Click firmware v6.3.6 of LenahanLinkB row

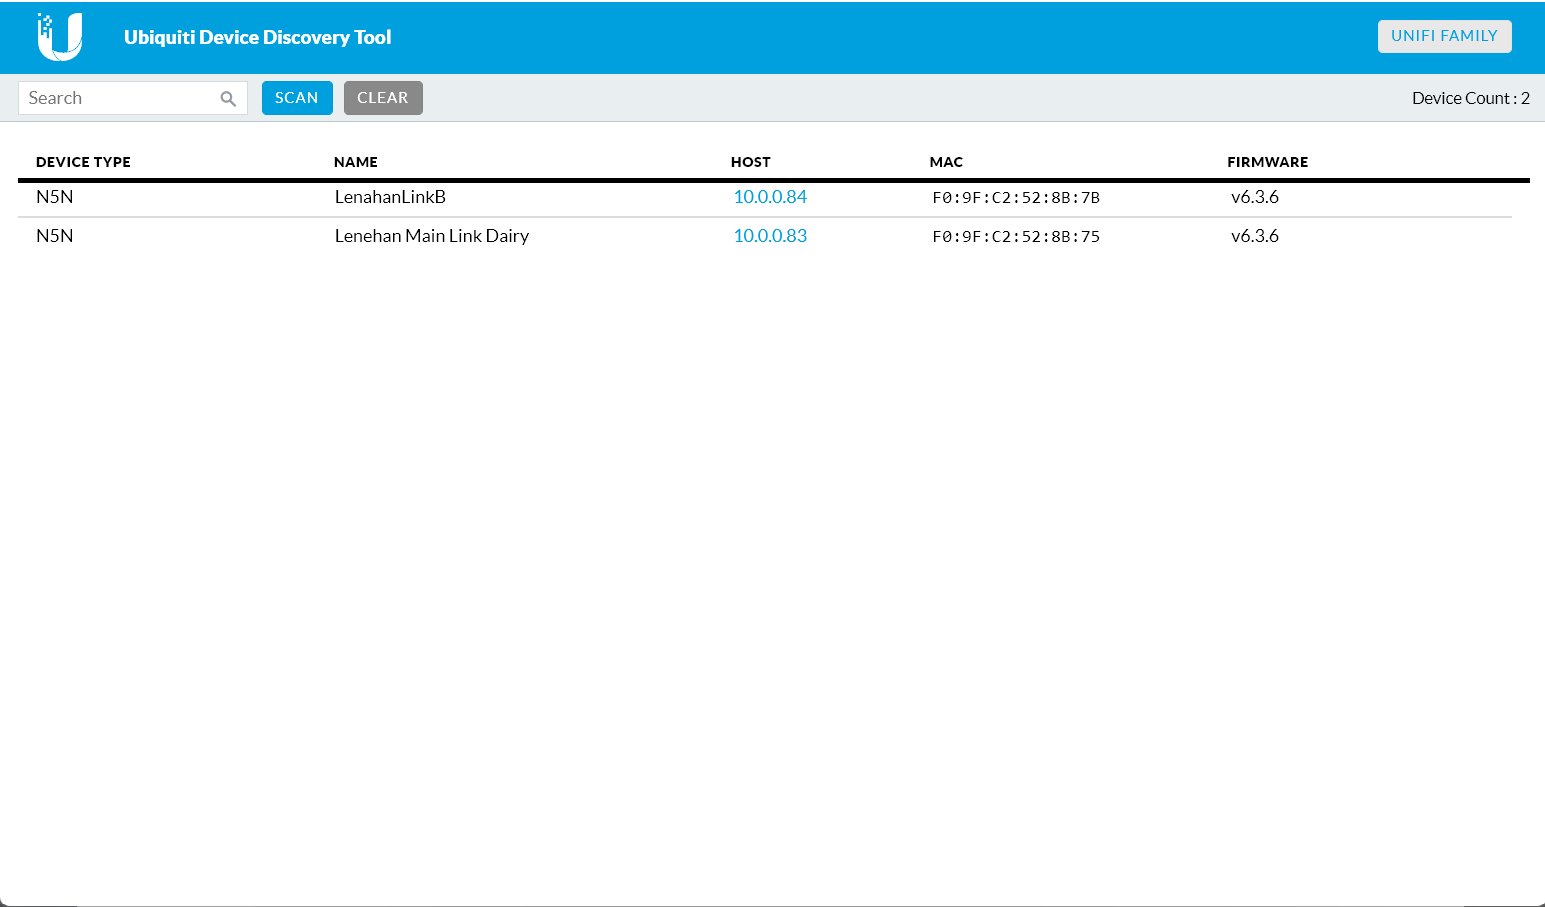pos(1254,197)
